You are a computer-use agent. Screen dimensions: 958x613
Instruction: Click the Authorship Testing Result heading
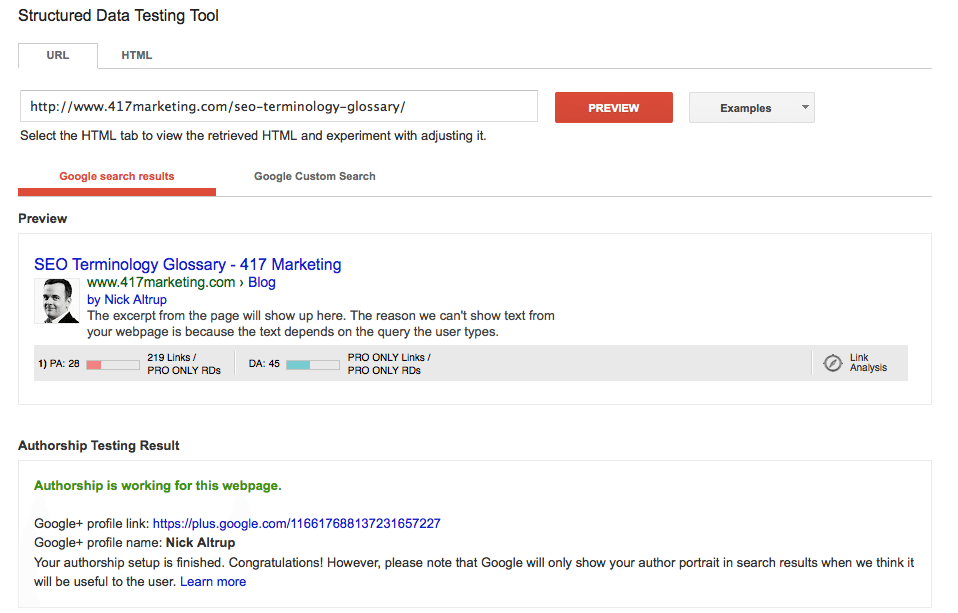click(x=98, y=446)
